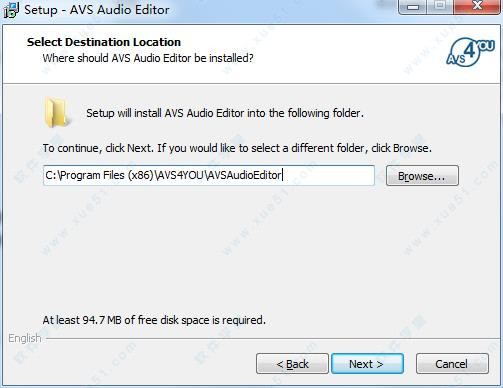
Task: Open the Browse folder dialog
Action: click(x=422, y=176)
